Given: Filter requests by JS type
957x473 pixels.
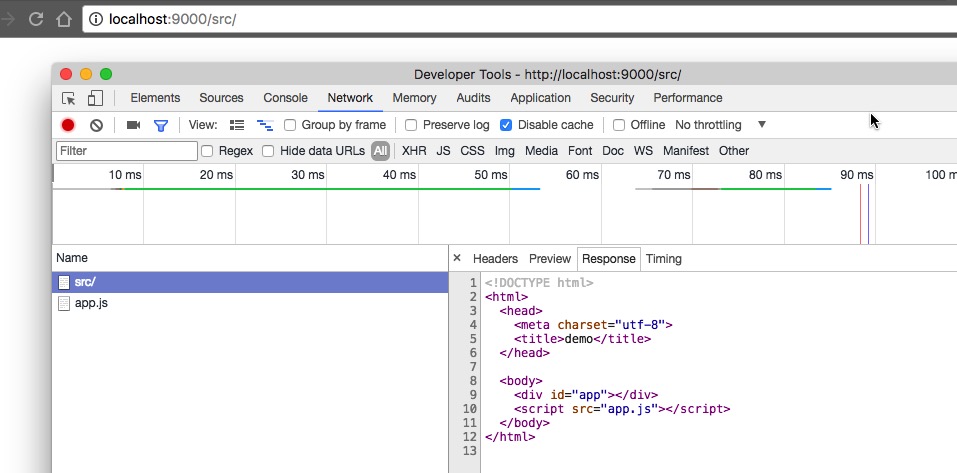Looking at the screenshot, I should (443, 151).
